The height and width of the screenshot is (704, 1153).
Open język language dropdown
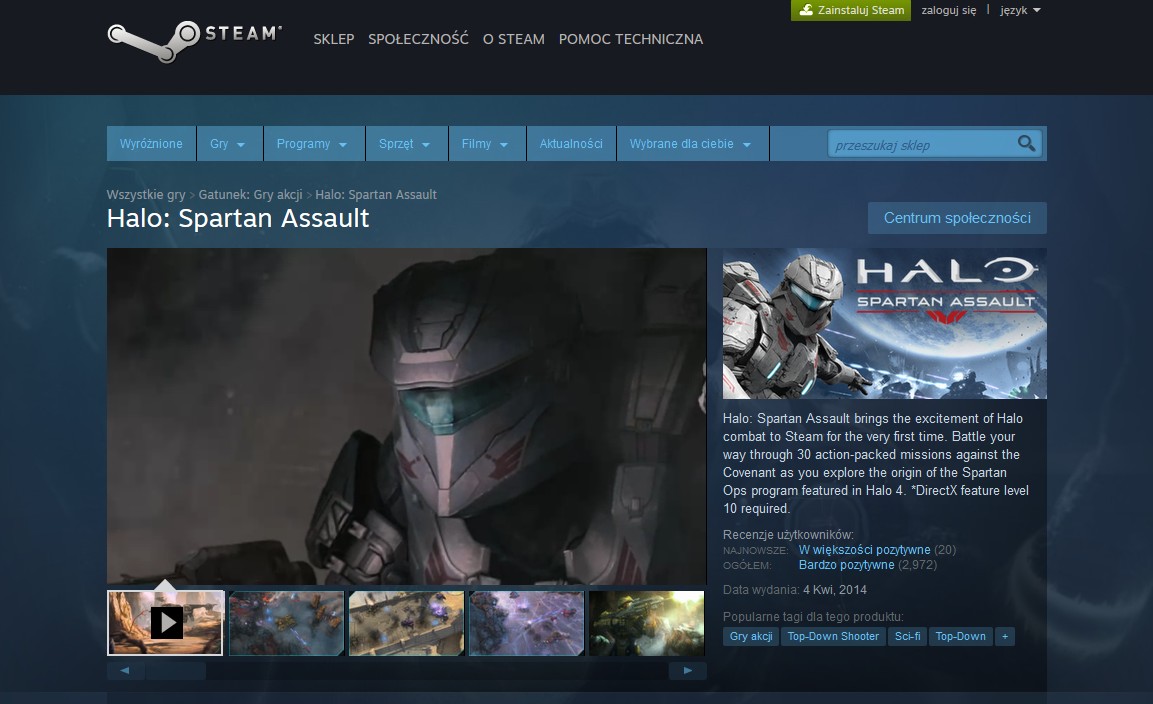click(1020, 10)
